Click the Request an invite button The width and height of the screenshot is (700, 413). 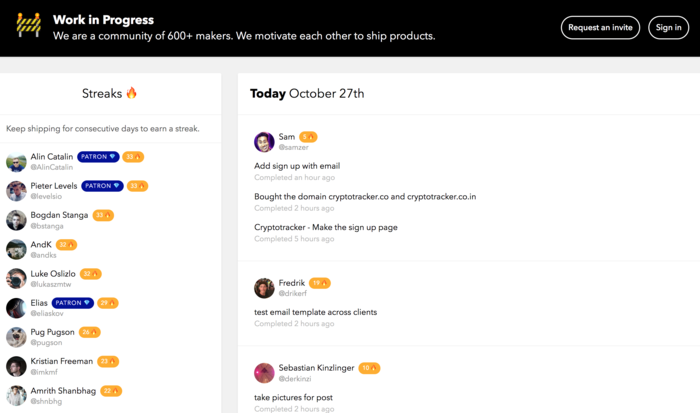point(600,28)
